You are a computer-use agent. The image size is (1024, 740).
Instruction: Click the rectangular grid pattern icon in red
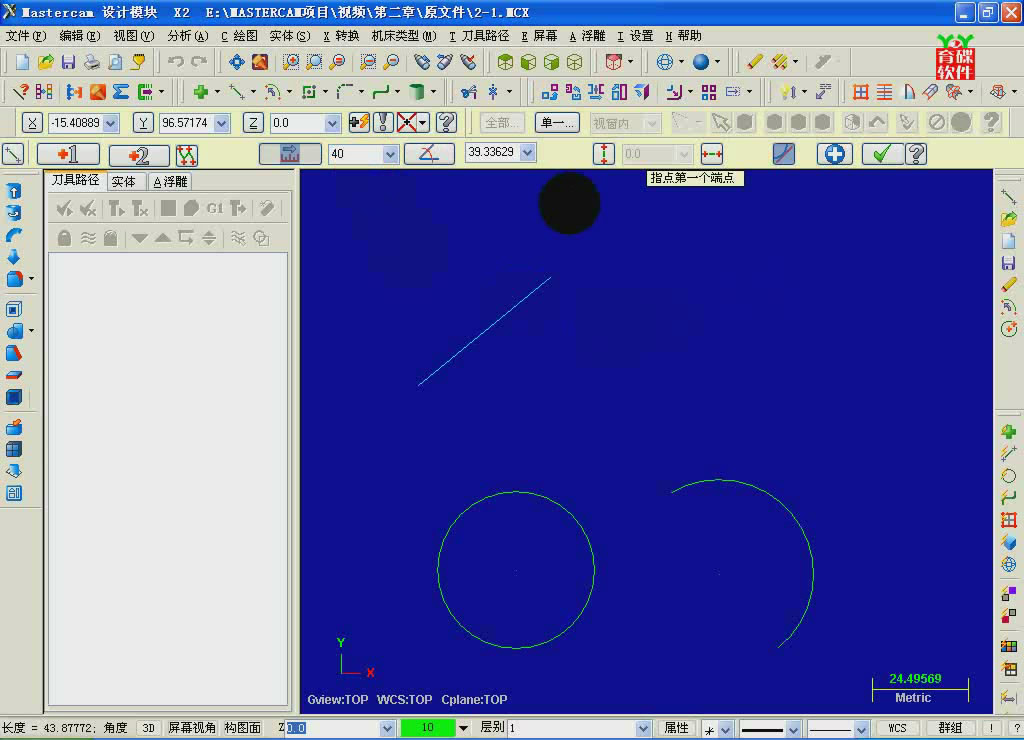tap(861, 92)
